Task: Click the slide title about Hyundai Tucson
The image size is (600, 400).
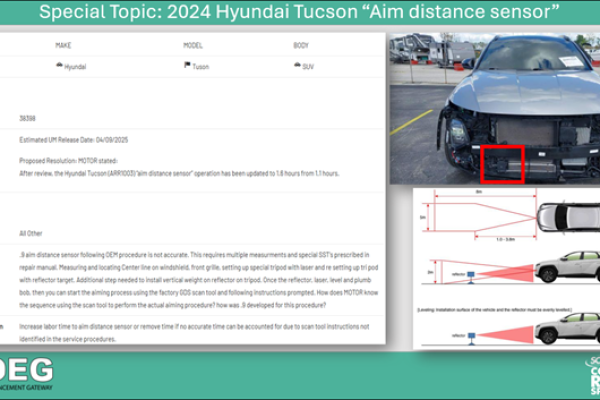Action: point(300,13)
